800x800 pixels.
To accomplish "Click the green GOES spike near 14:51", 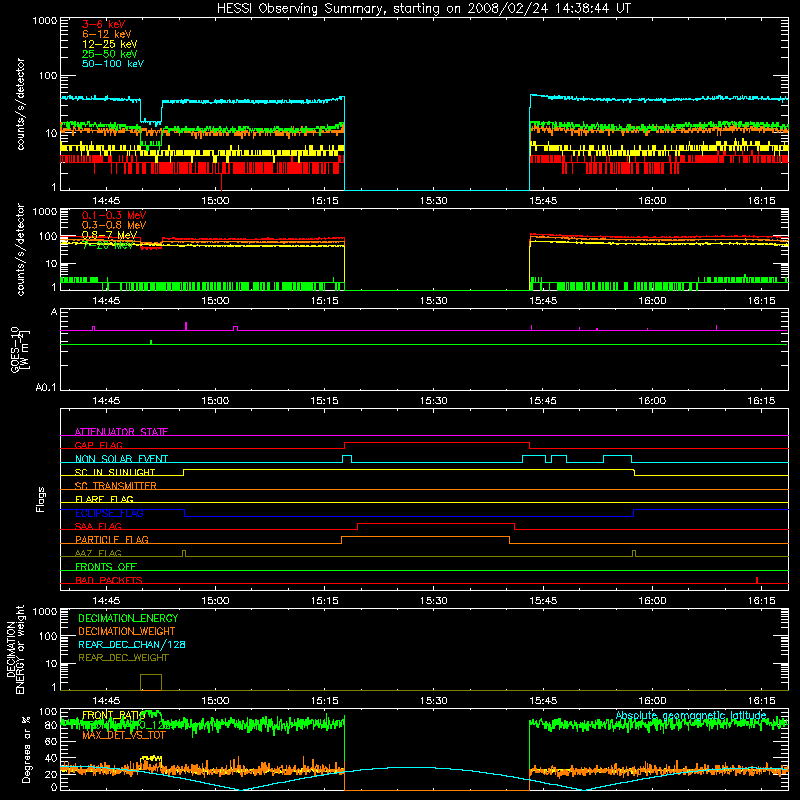I will tap(151, 342).
